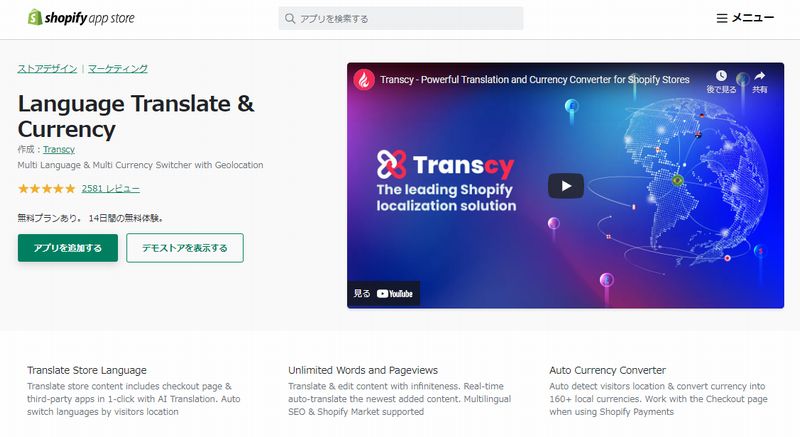Click the Transcy knot logo in video

tap(391, 165)
